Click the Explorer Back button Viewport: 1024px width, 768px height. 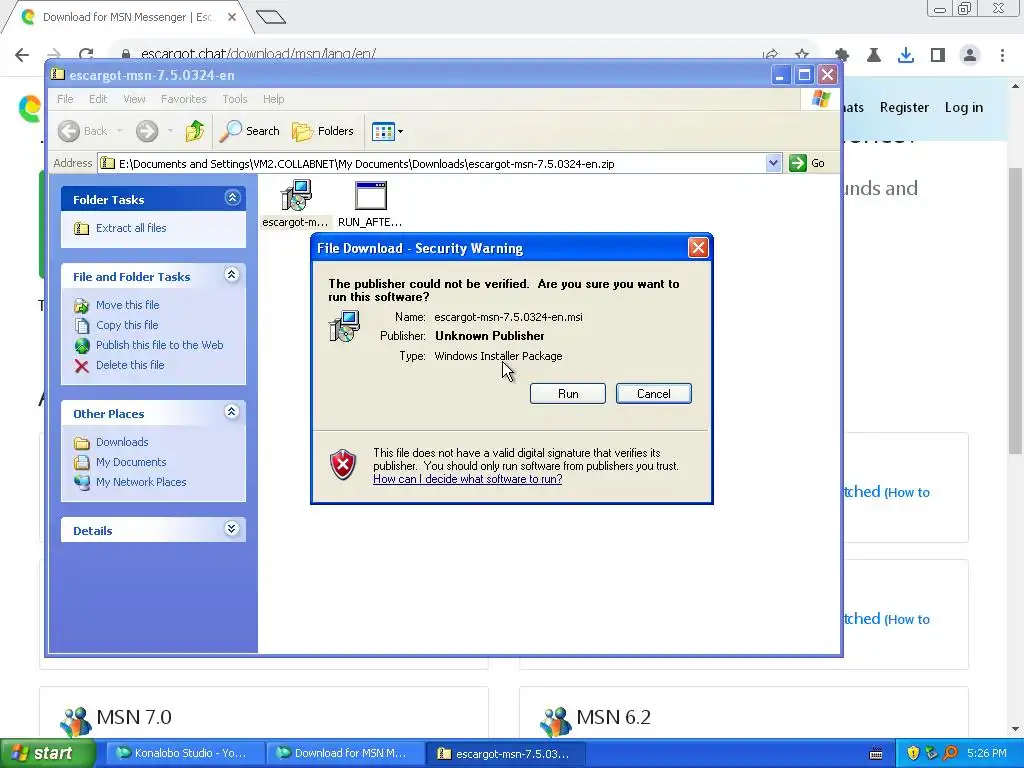(x=82, y=131)
